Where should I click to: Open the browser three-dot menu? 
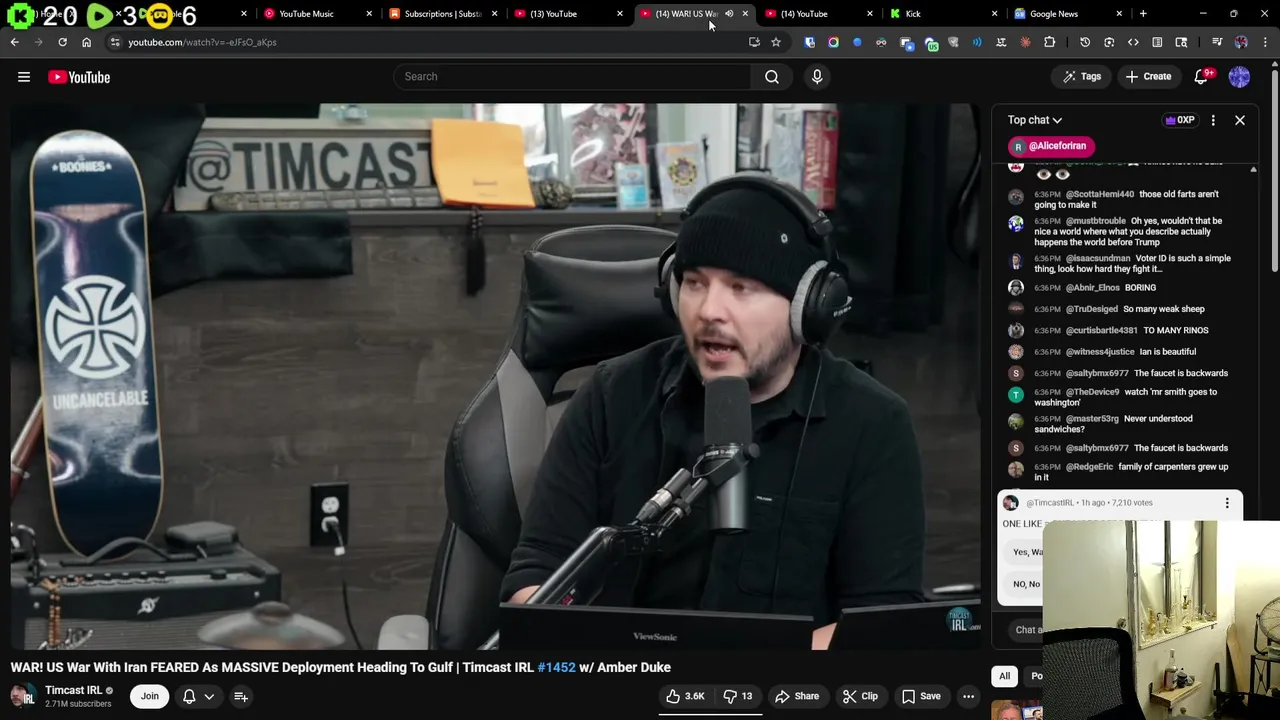[1265, 42]
